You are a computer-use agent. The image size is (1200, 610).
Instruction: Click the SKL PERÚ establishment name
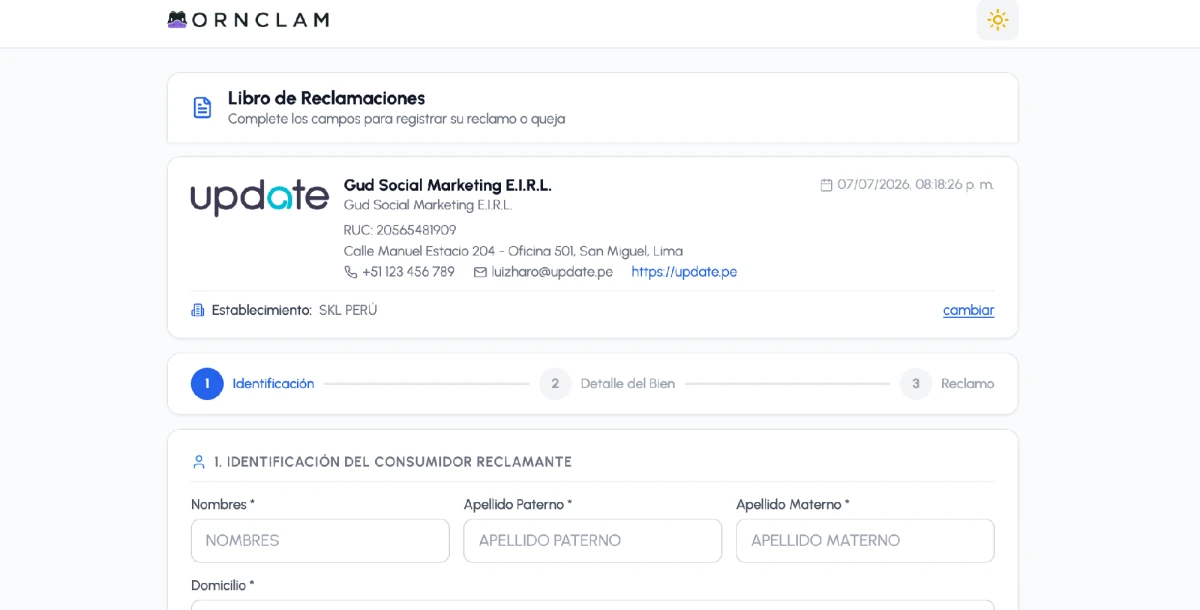point(348,310)
